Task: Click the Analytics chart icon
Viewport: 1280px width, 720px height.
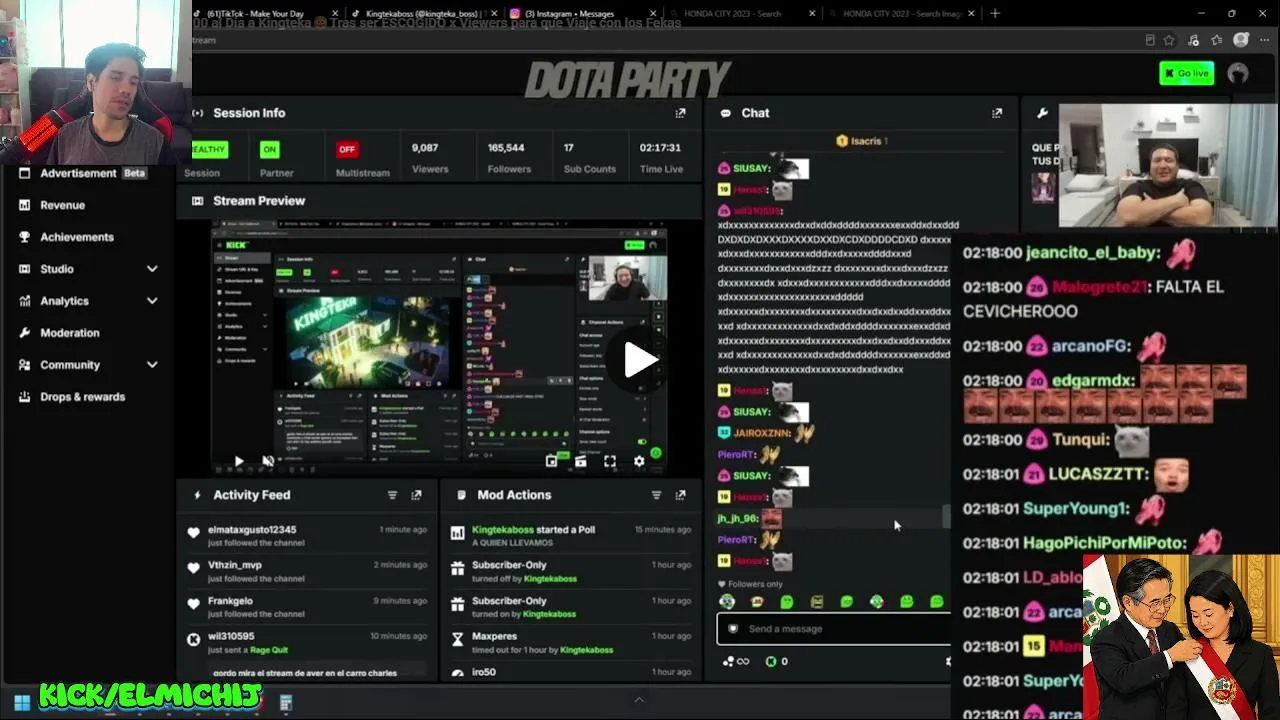Action: pos(24,301)
